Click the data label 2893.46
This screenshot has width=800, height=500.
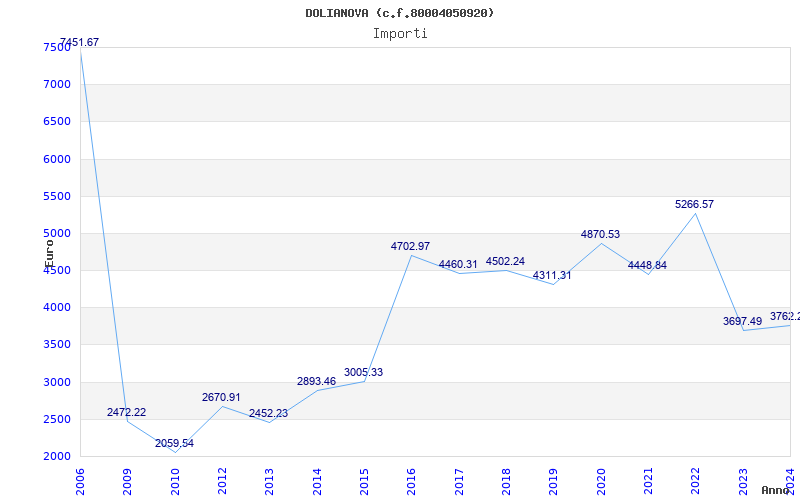[x=316, y=381]
